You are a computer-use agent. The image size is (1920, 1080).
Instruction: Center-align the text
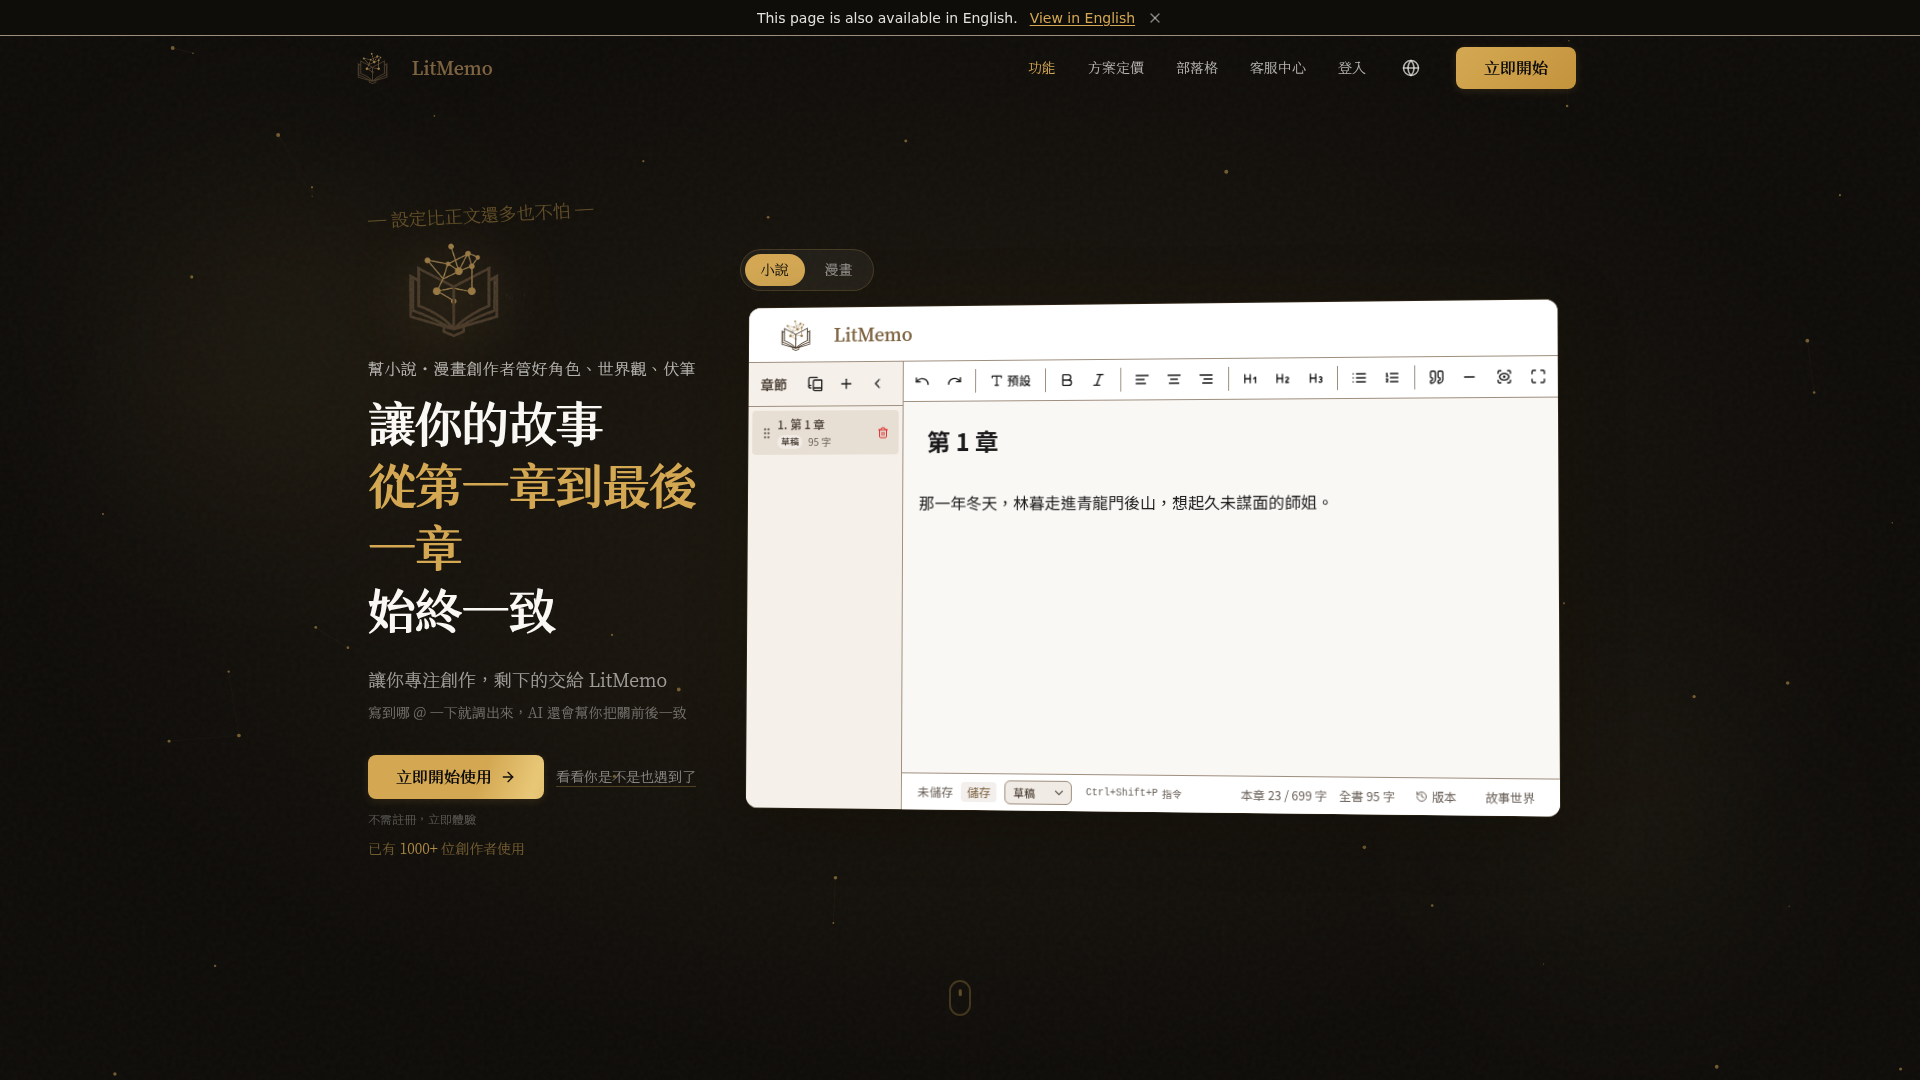[x=1174, y=380]
